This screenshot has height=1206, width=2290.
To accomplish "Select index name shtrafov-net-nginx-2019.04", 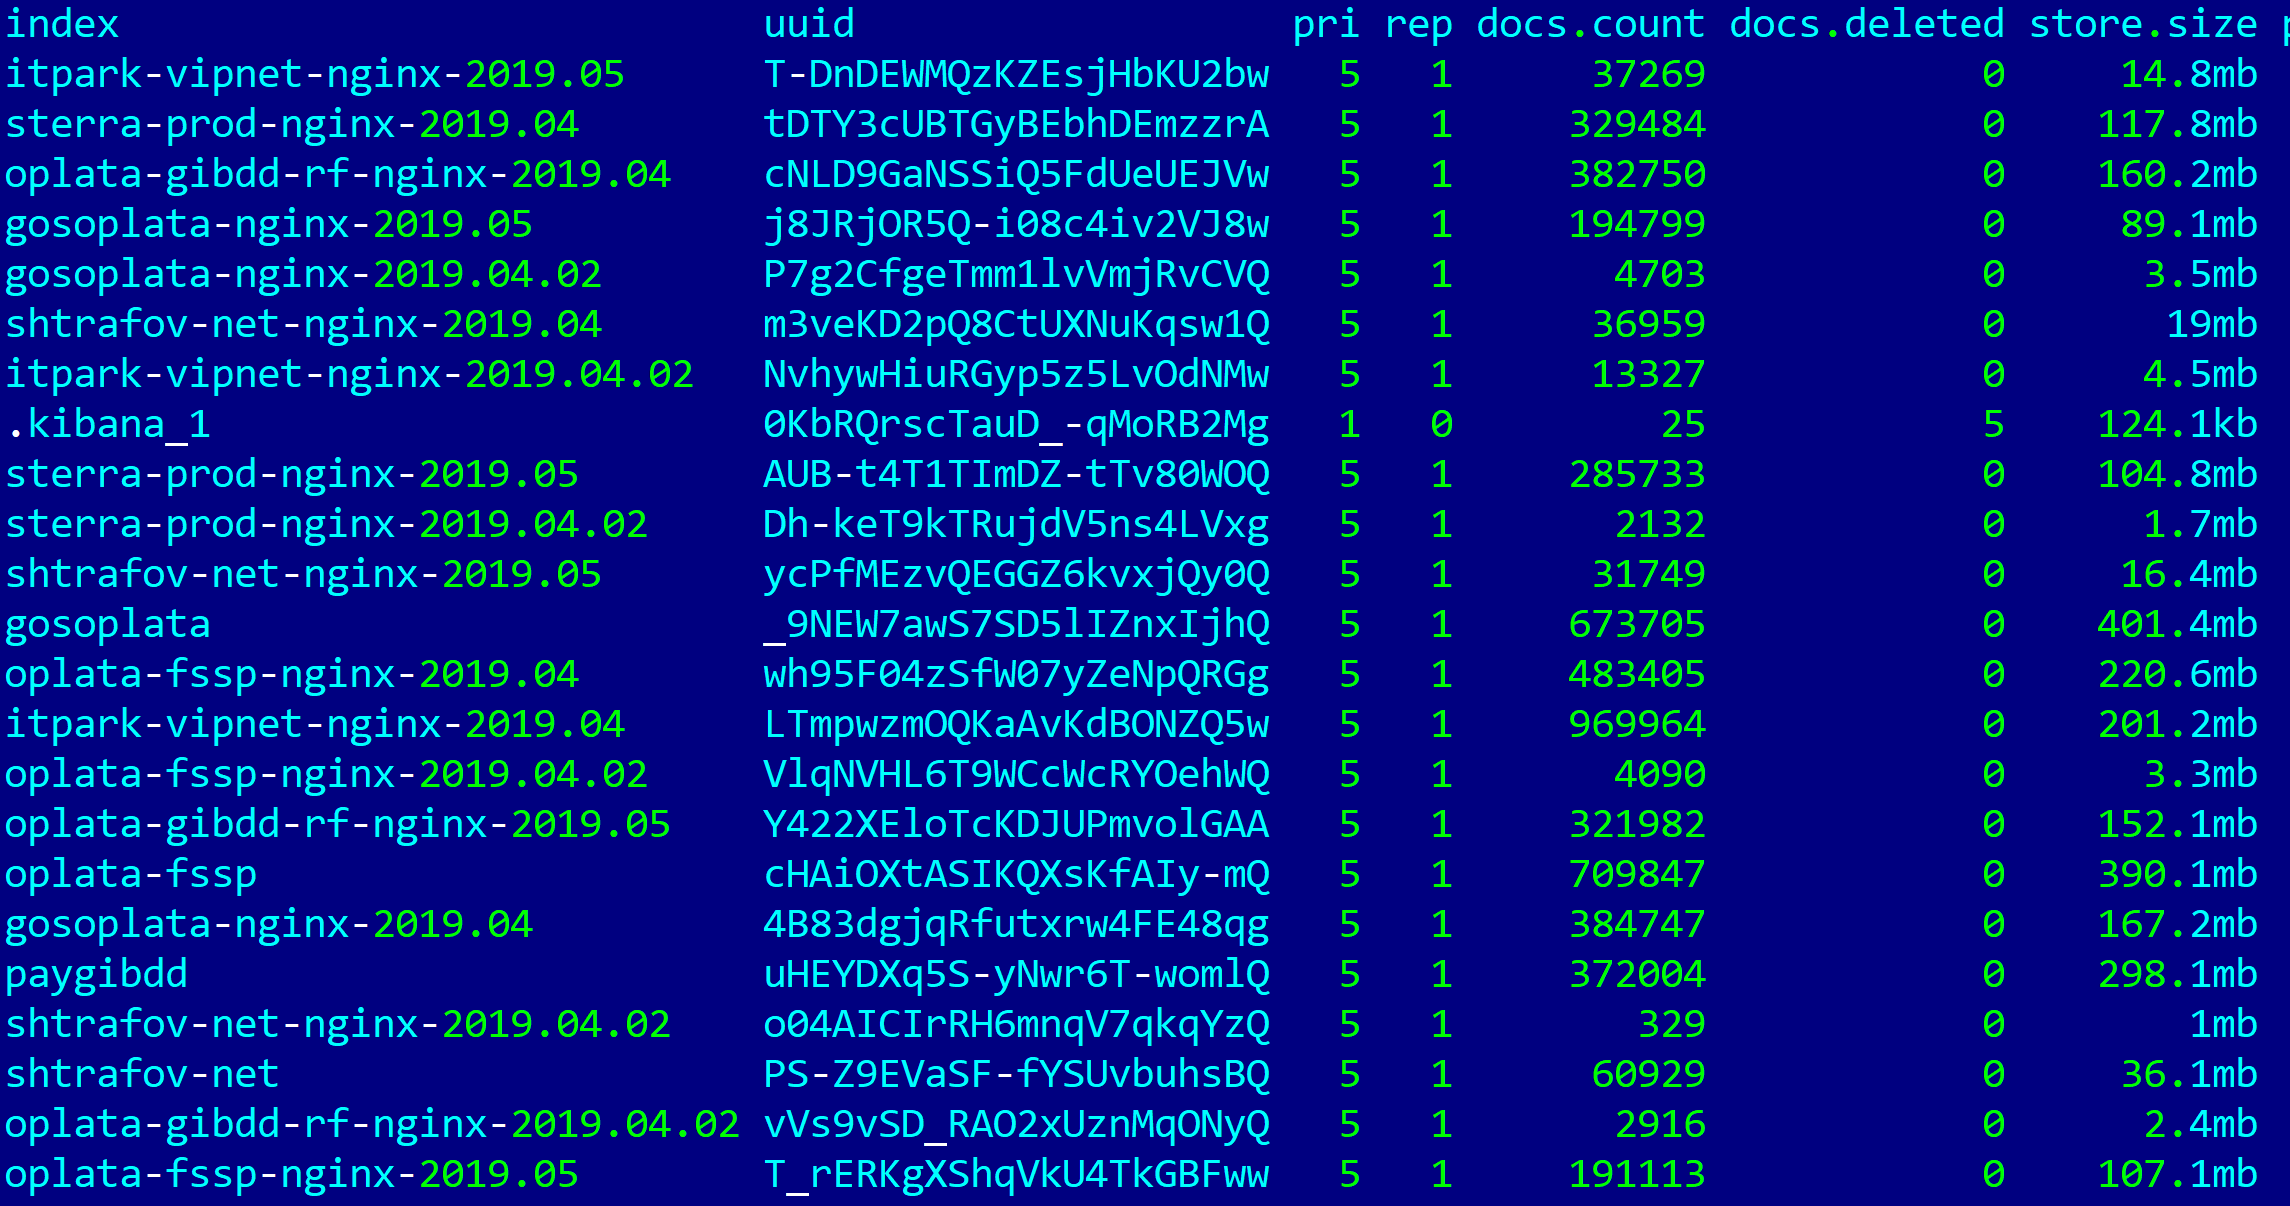I will pos(303,324).
